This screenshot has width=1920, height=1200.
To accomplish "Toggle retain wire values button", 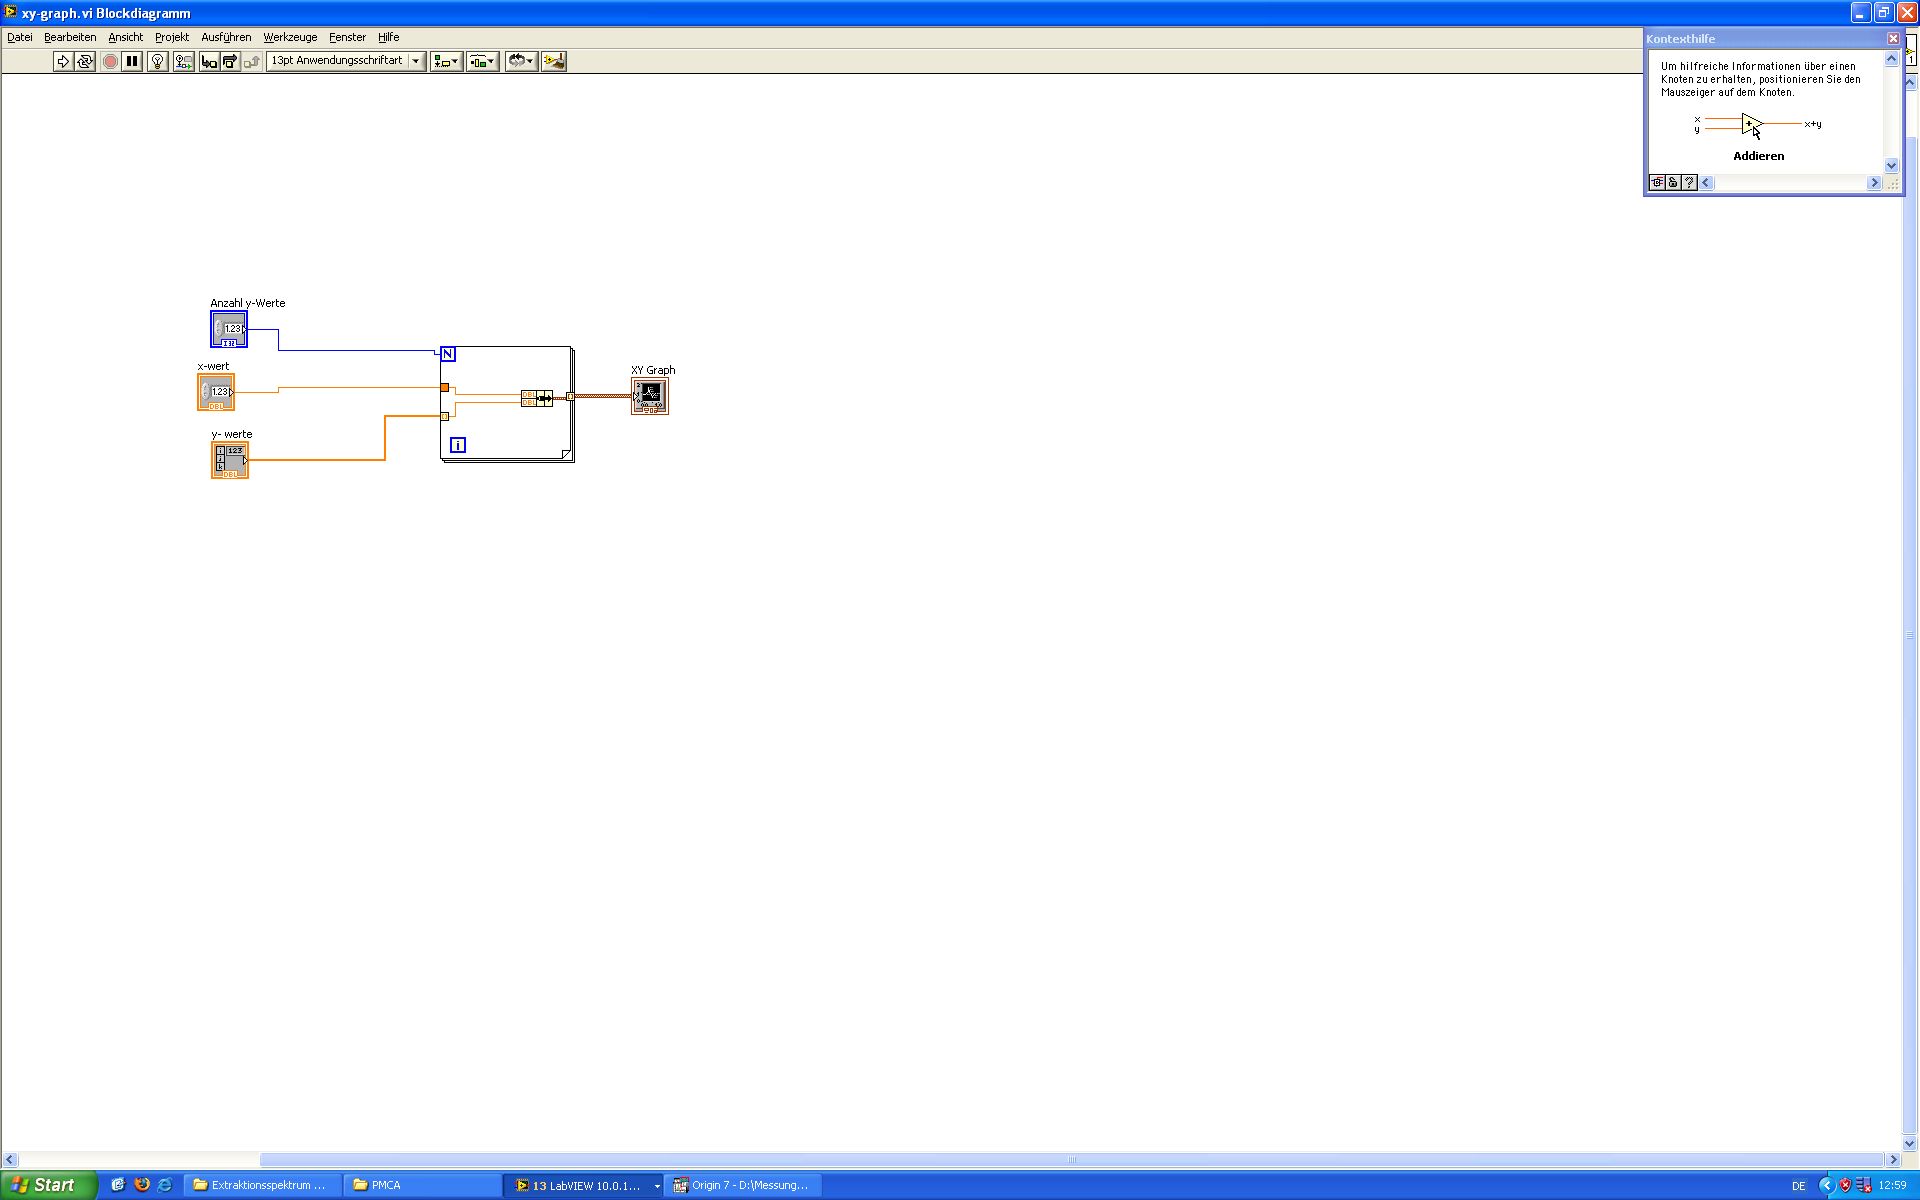I will [183, 62].
